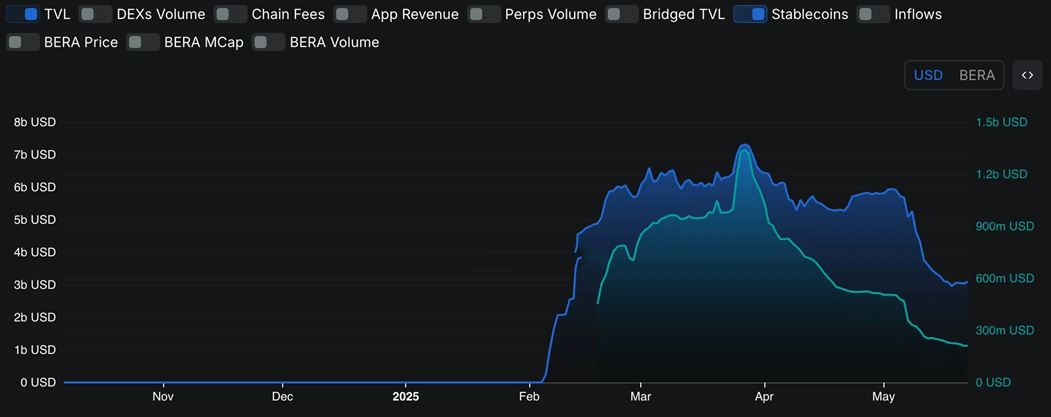The width and height of the screenshot is (1051, 417).
Task: Toggle the Bridged TVL switch
Action: coord(621,14)
